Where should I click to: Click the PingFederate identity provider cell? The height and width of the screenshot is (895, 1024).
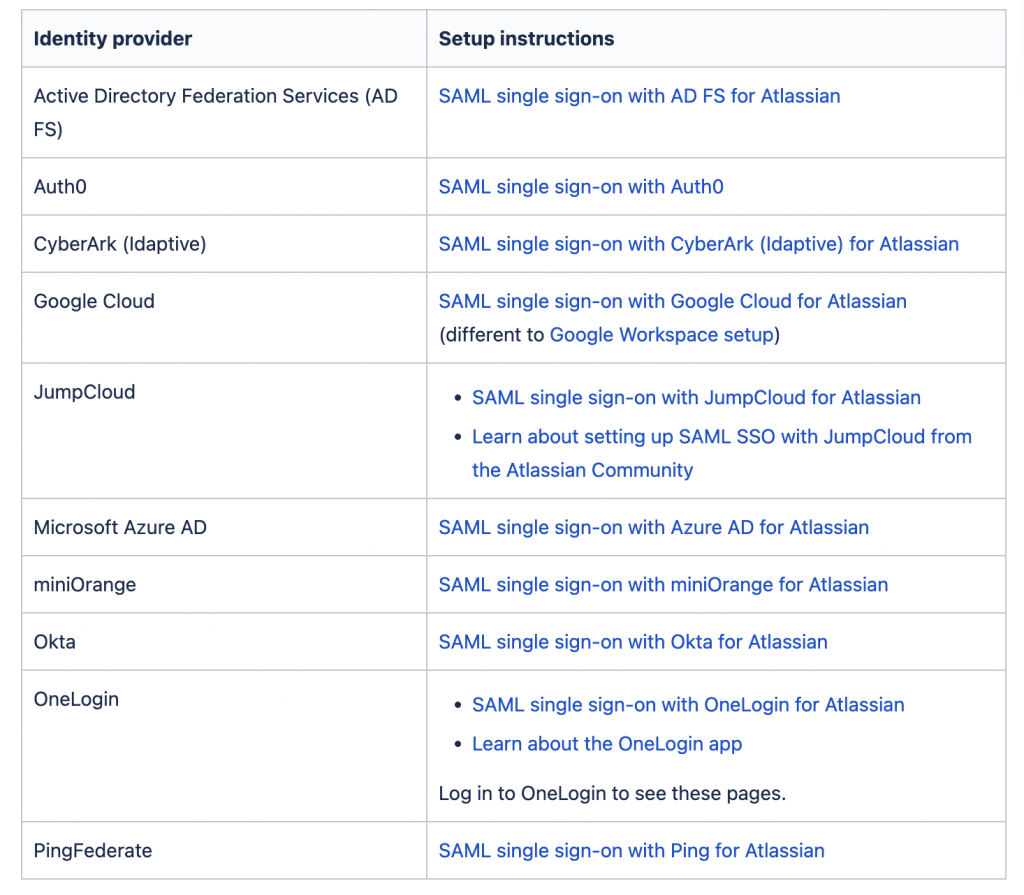(93, 851)
